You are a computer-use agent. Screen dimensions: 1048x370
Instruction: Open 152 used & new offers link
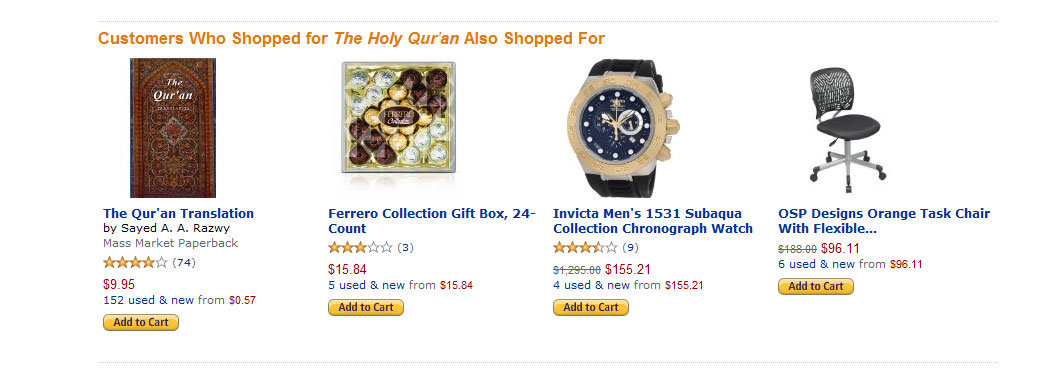pyautogui.click(x=148, y=300)
